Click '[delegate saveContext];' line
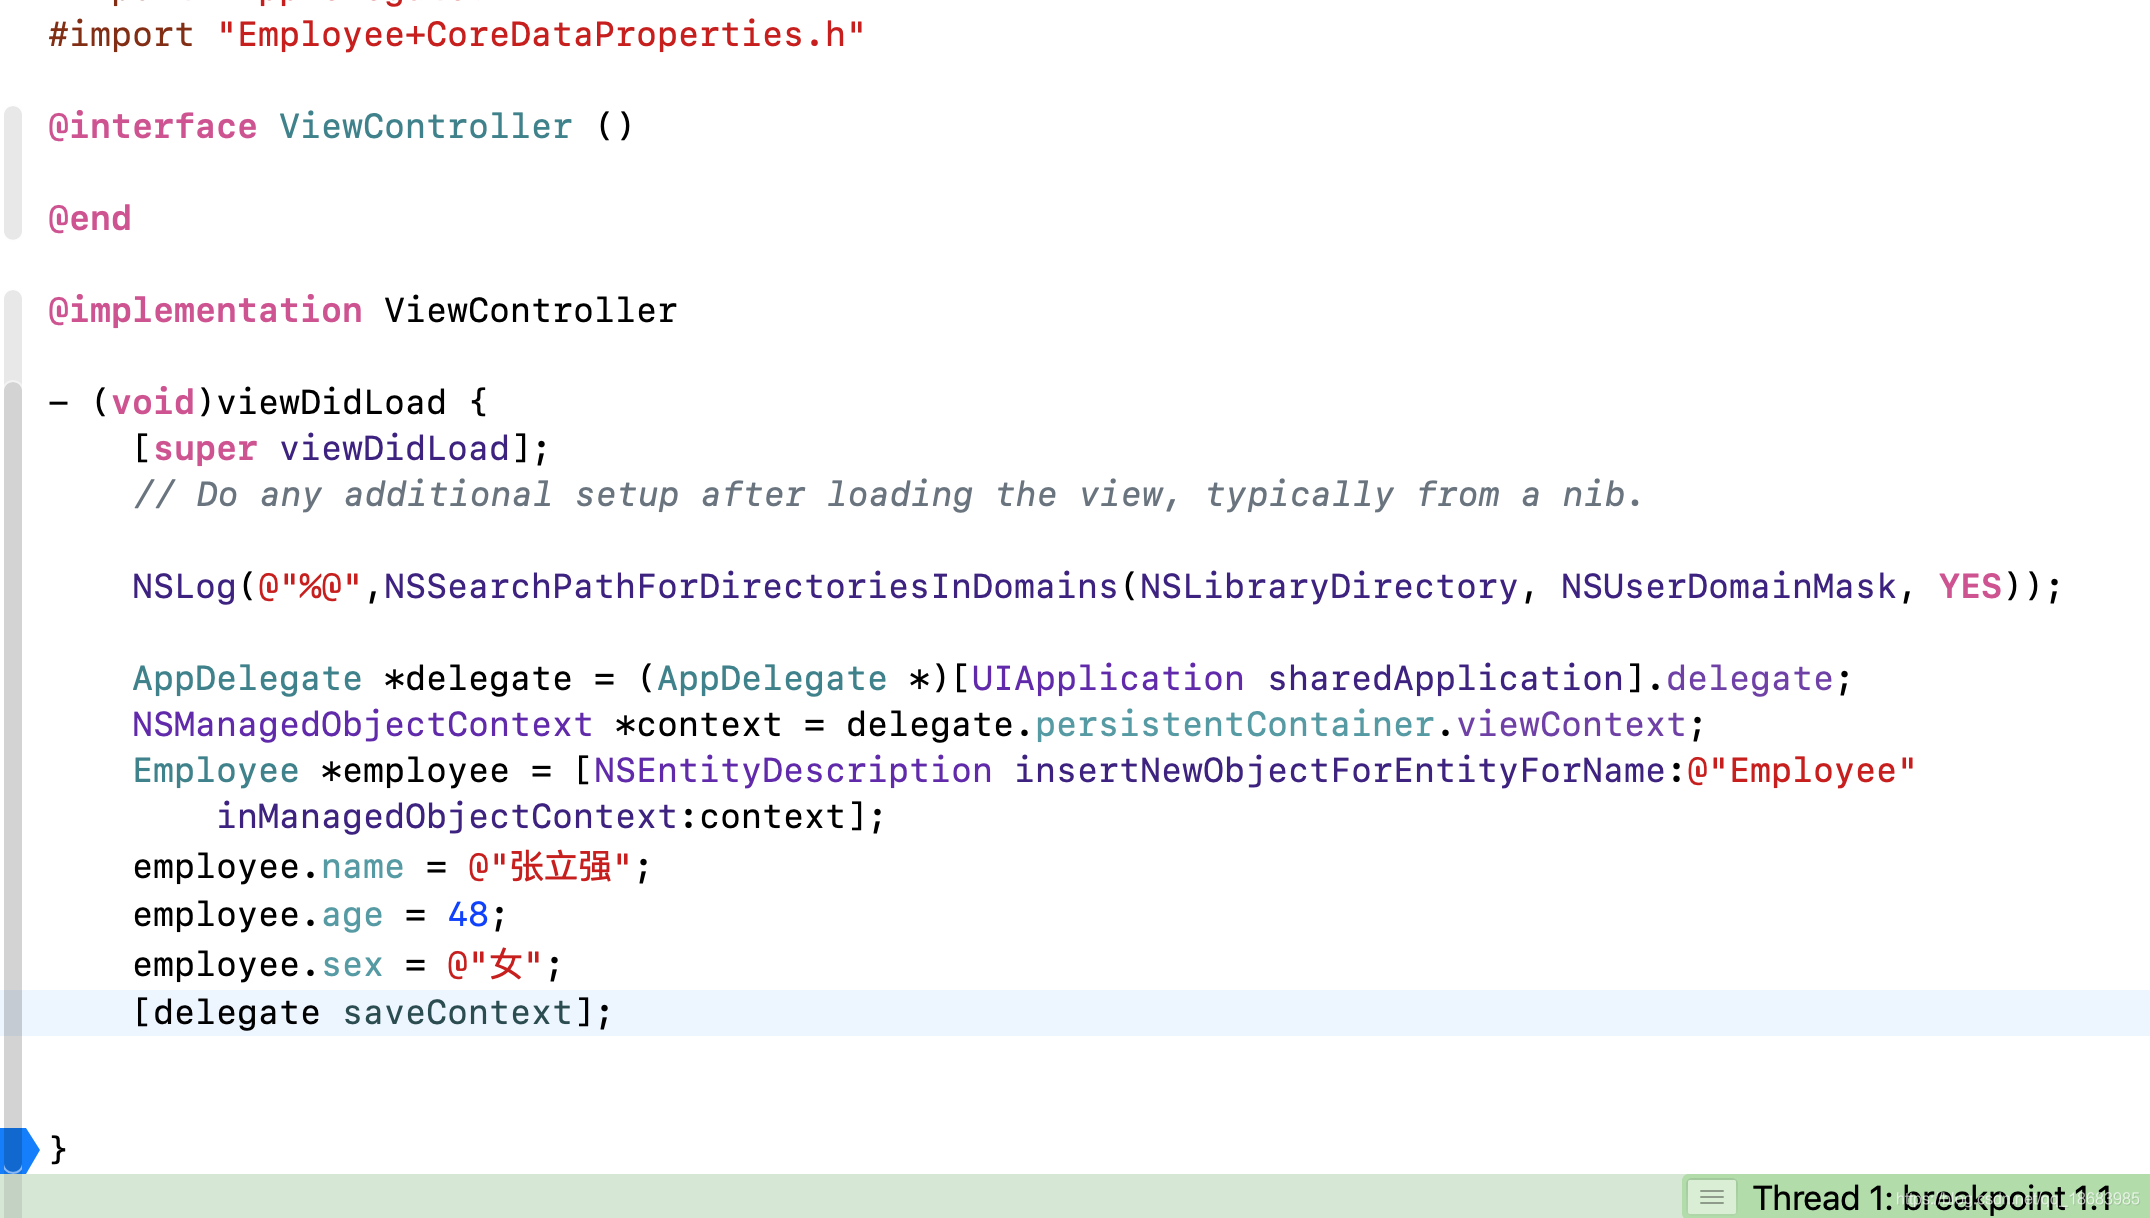The image size is (2150, 1218). coord(372,1013)
